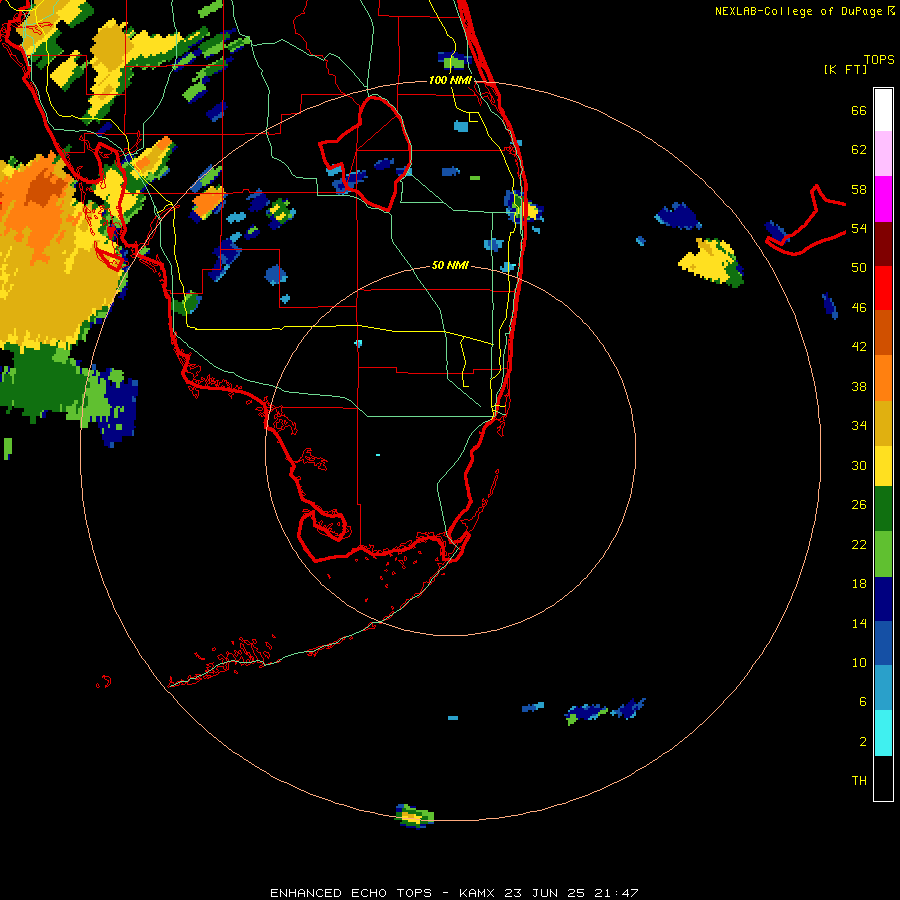The height and width of the screenshot is (900, 900).
Task: Click the [K FT] units label
Action: click(x=845, y=69)
